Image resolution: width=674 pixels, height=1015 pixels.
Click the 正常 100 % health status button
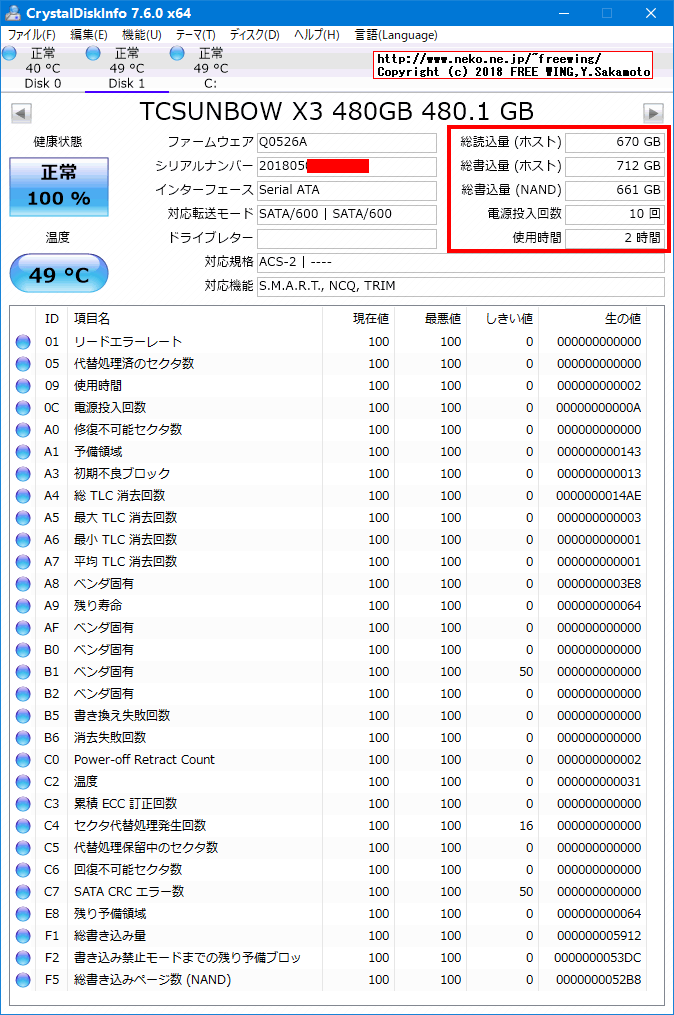point(59,186)
